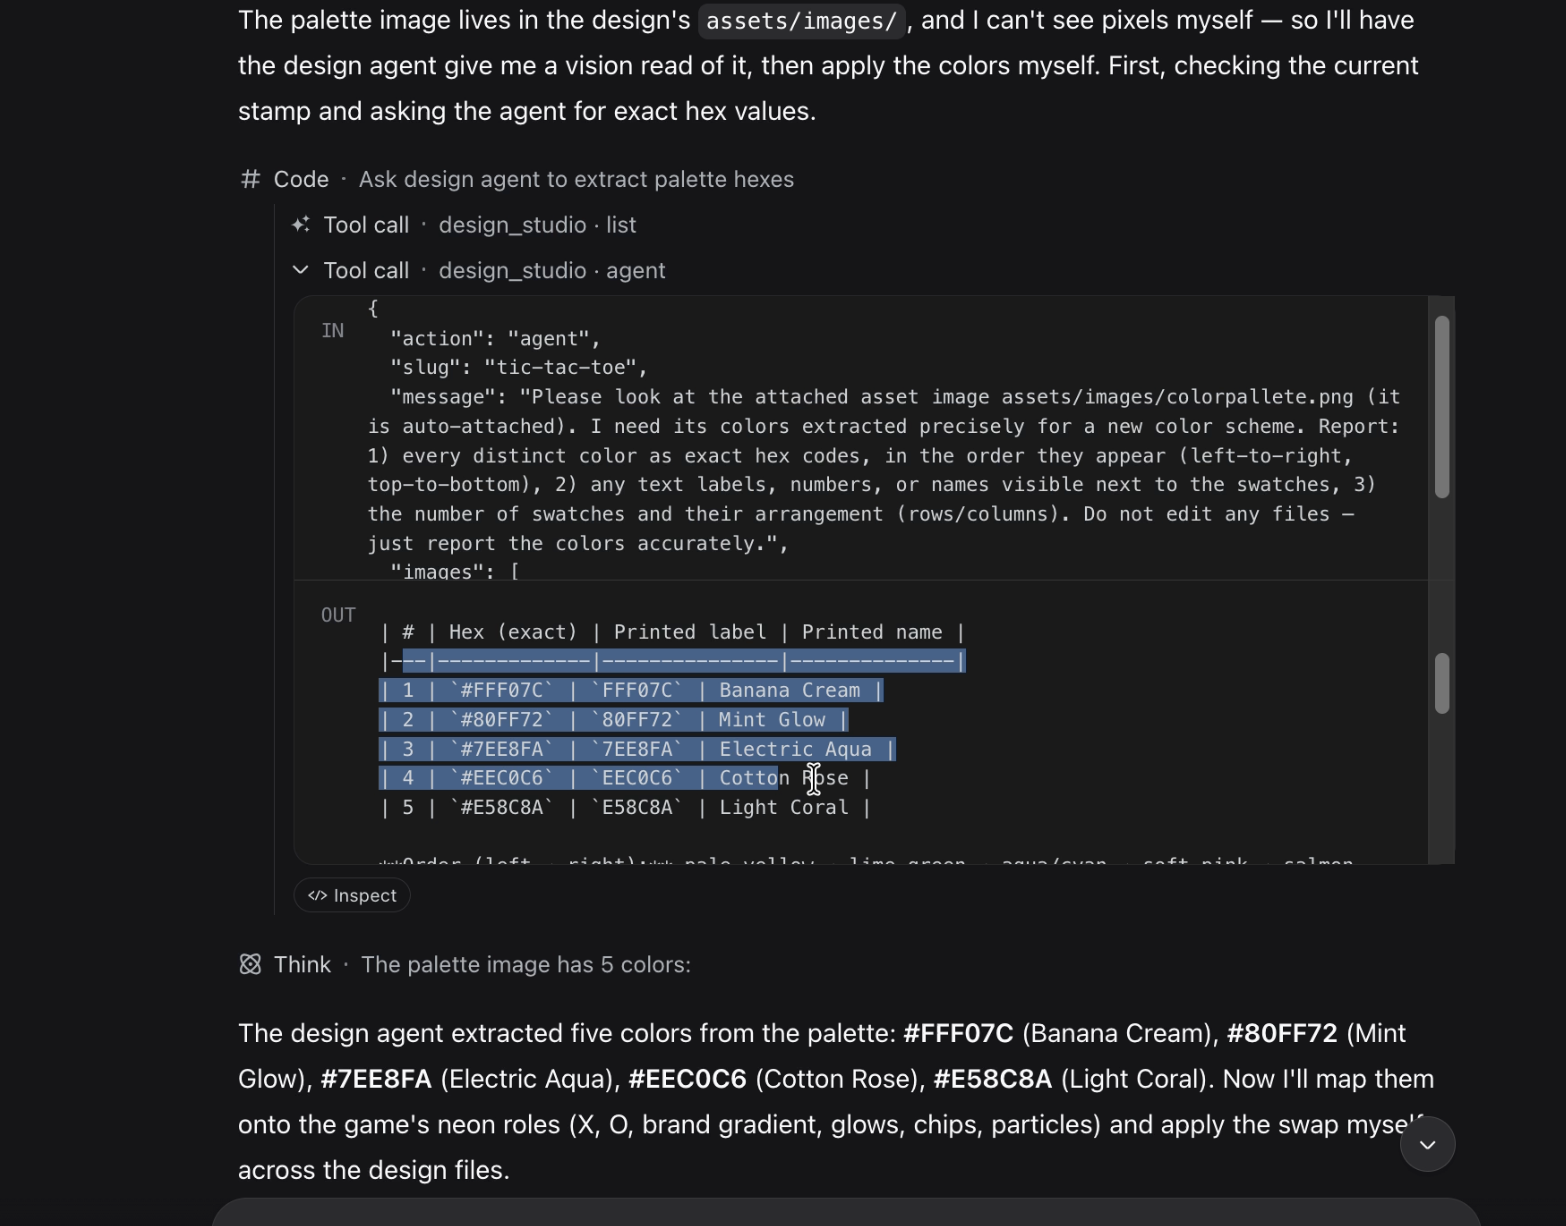Viewport: 1566px width, 1226px height.
Task: Click the message input box at the bottom
Action: pyautogui.click(x=846, y=1212)
